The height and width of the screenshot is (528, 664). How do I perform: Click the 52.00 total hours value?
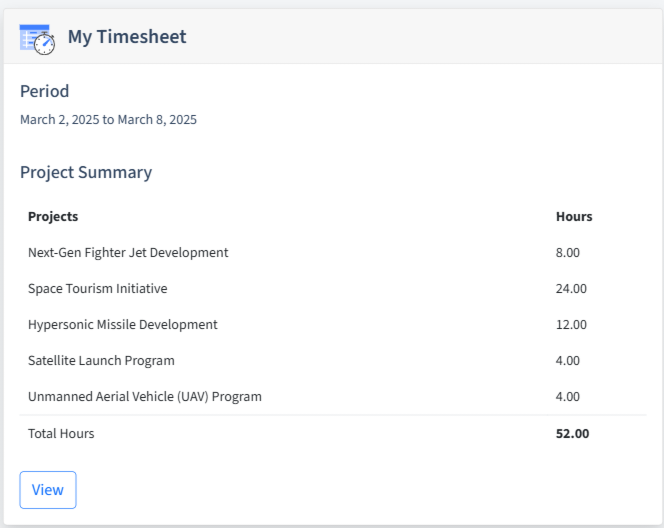(x=573, y=434)
